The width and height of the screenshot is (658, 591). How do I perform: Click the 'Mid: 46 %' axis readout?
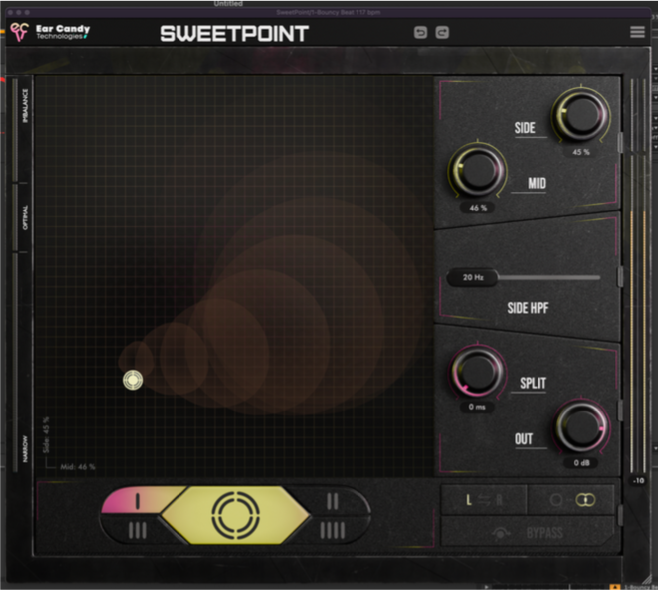click(x=78, y=466)
